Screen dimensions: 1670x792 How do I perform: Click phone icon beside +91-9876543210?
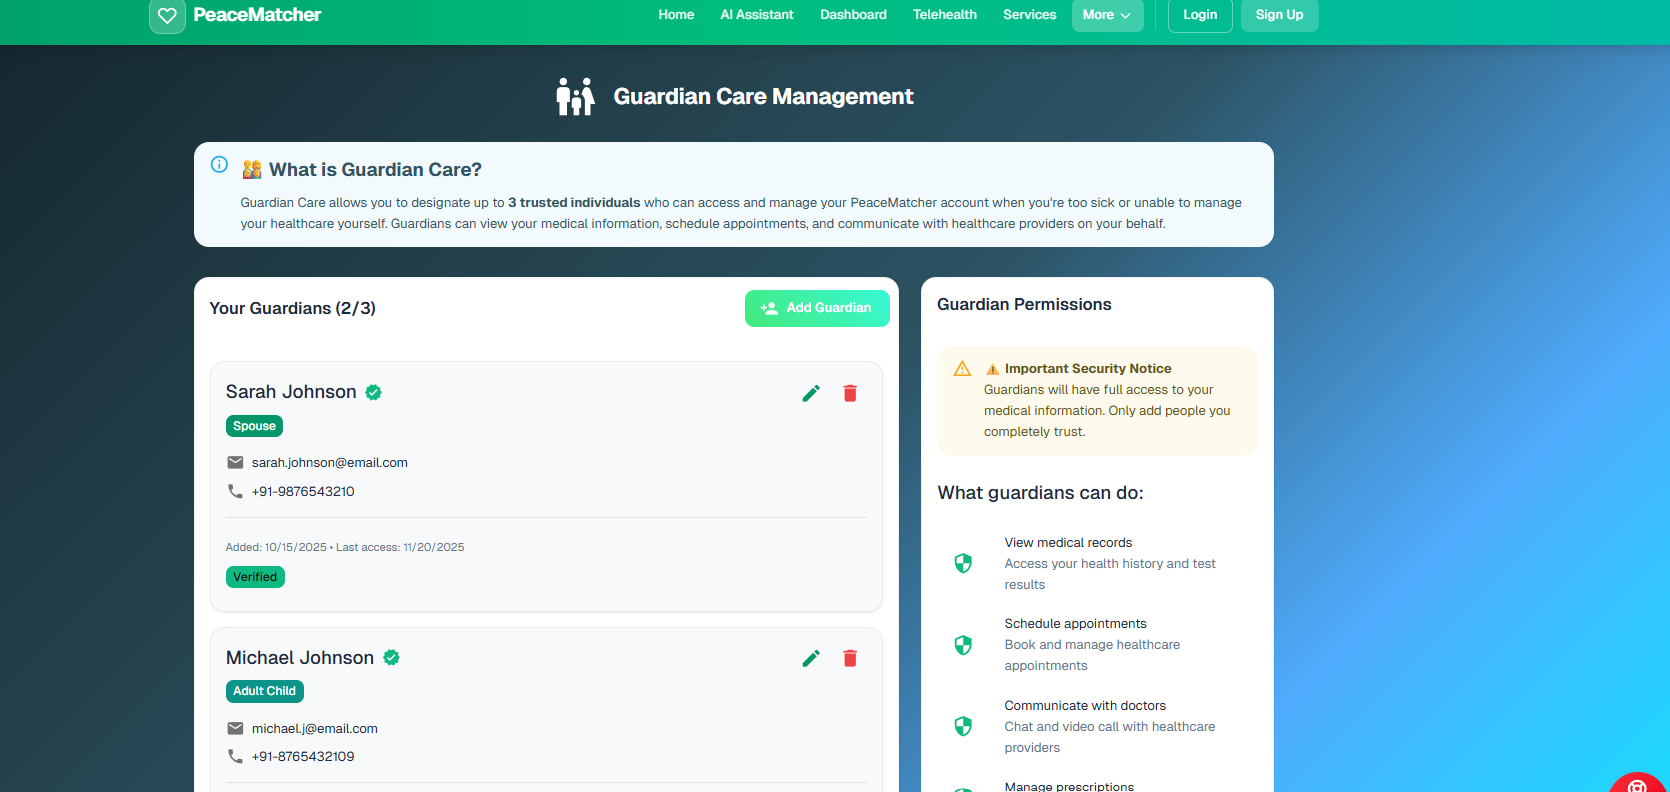235,491
